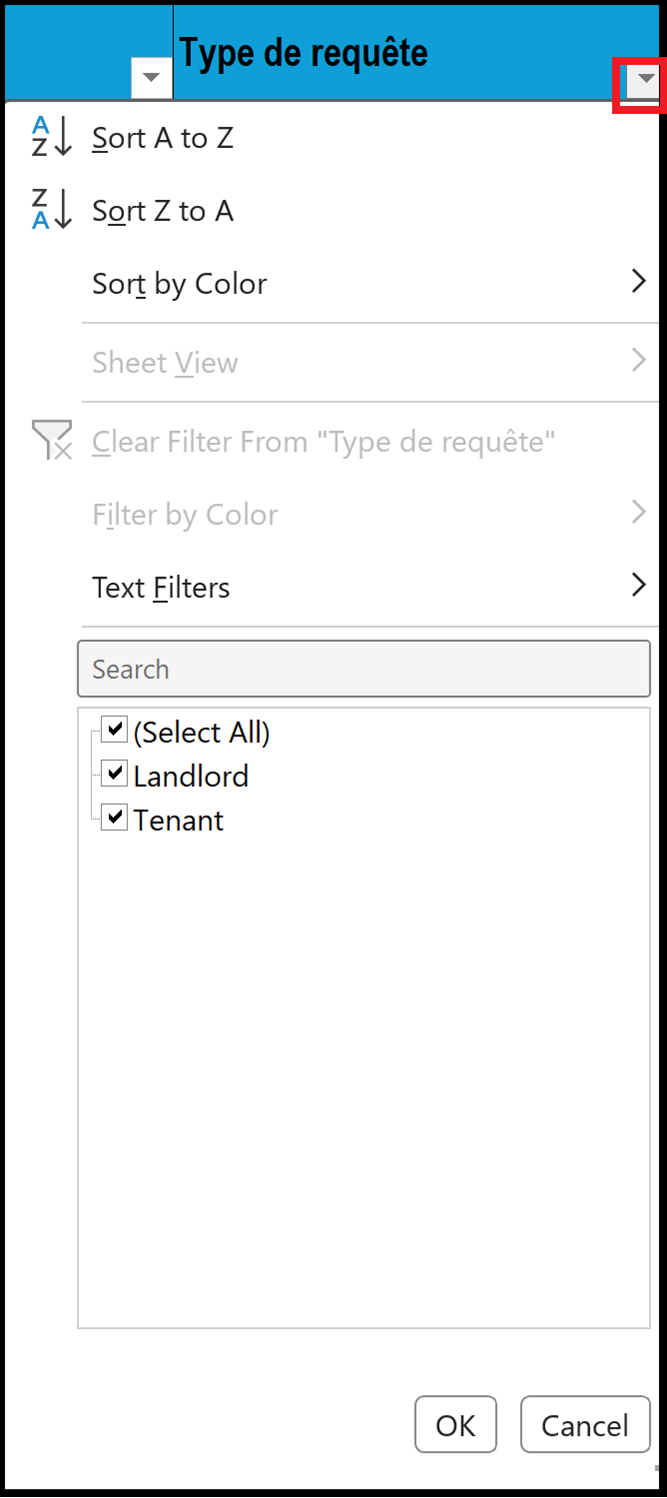The width and height of the screenshot is (667, 1498).
Task: Expand the Sort by Color submenu
Action: click(x=638, y=283)
